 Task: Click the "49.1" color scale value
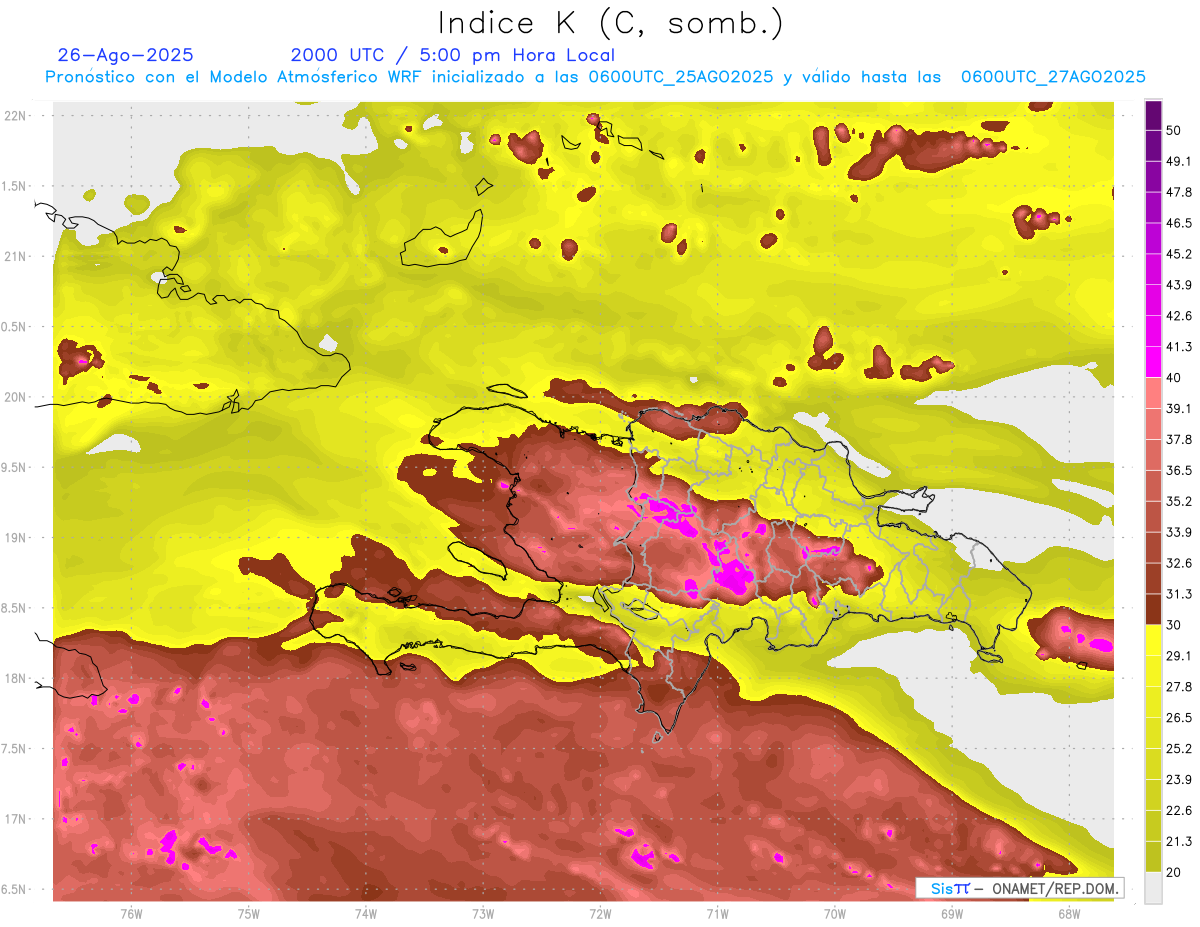click(x=1178, y=161)
